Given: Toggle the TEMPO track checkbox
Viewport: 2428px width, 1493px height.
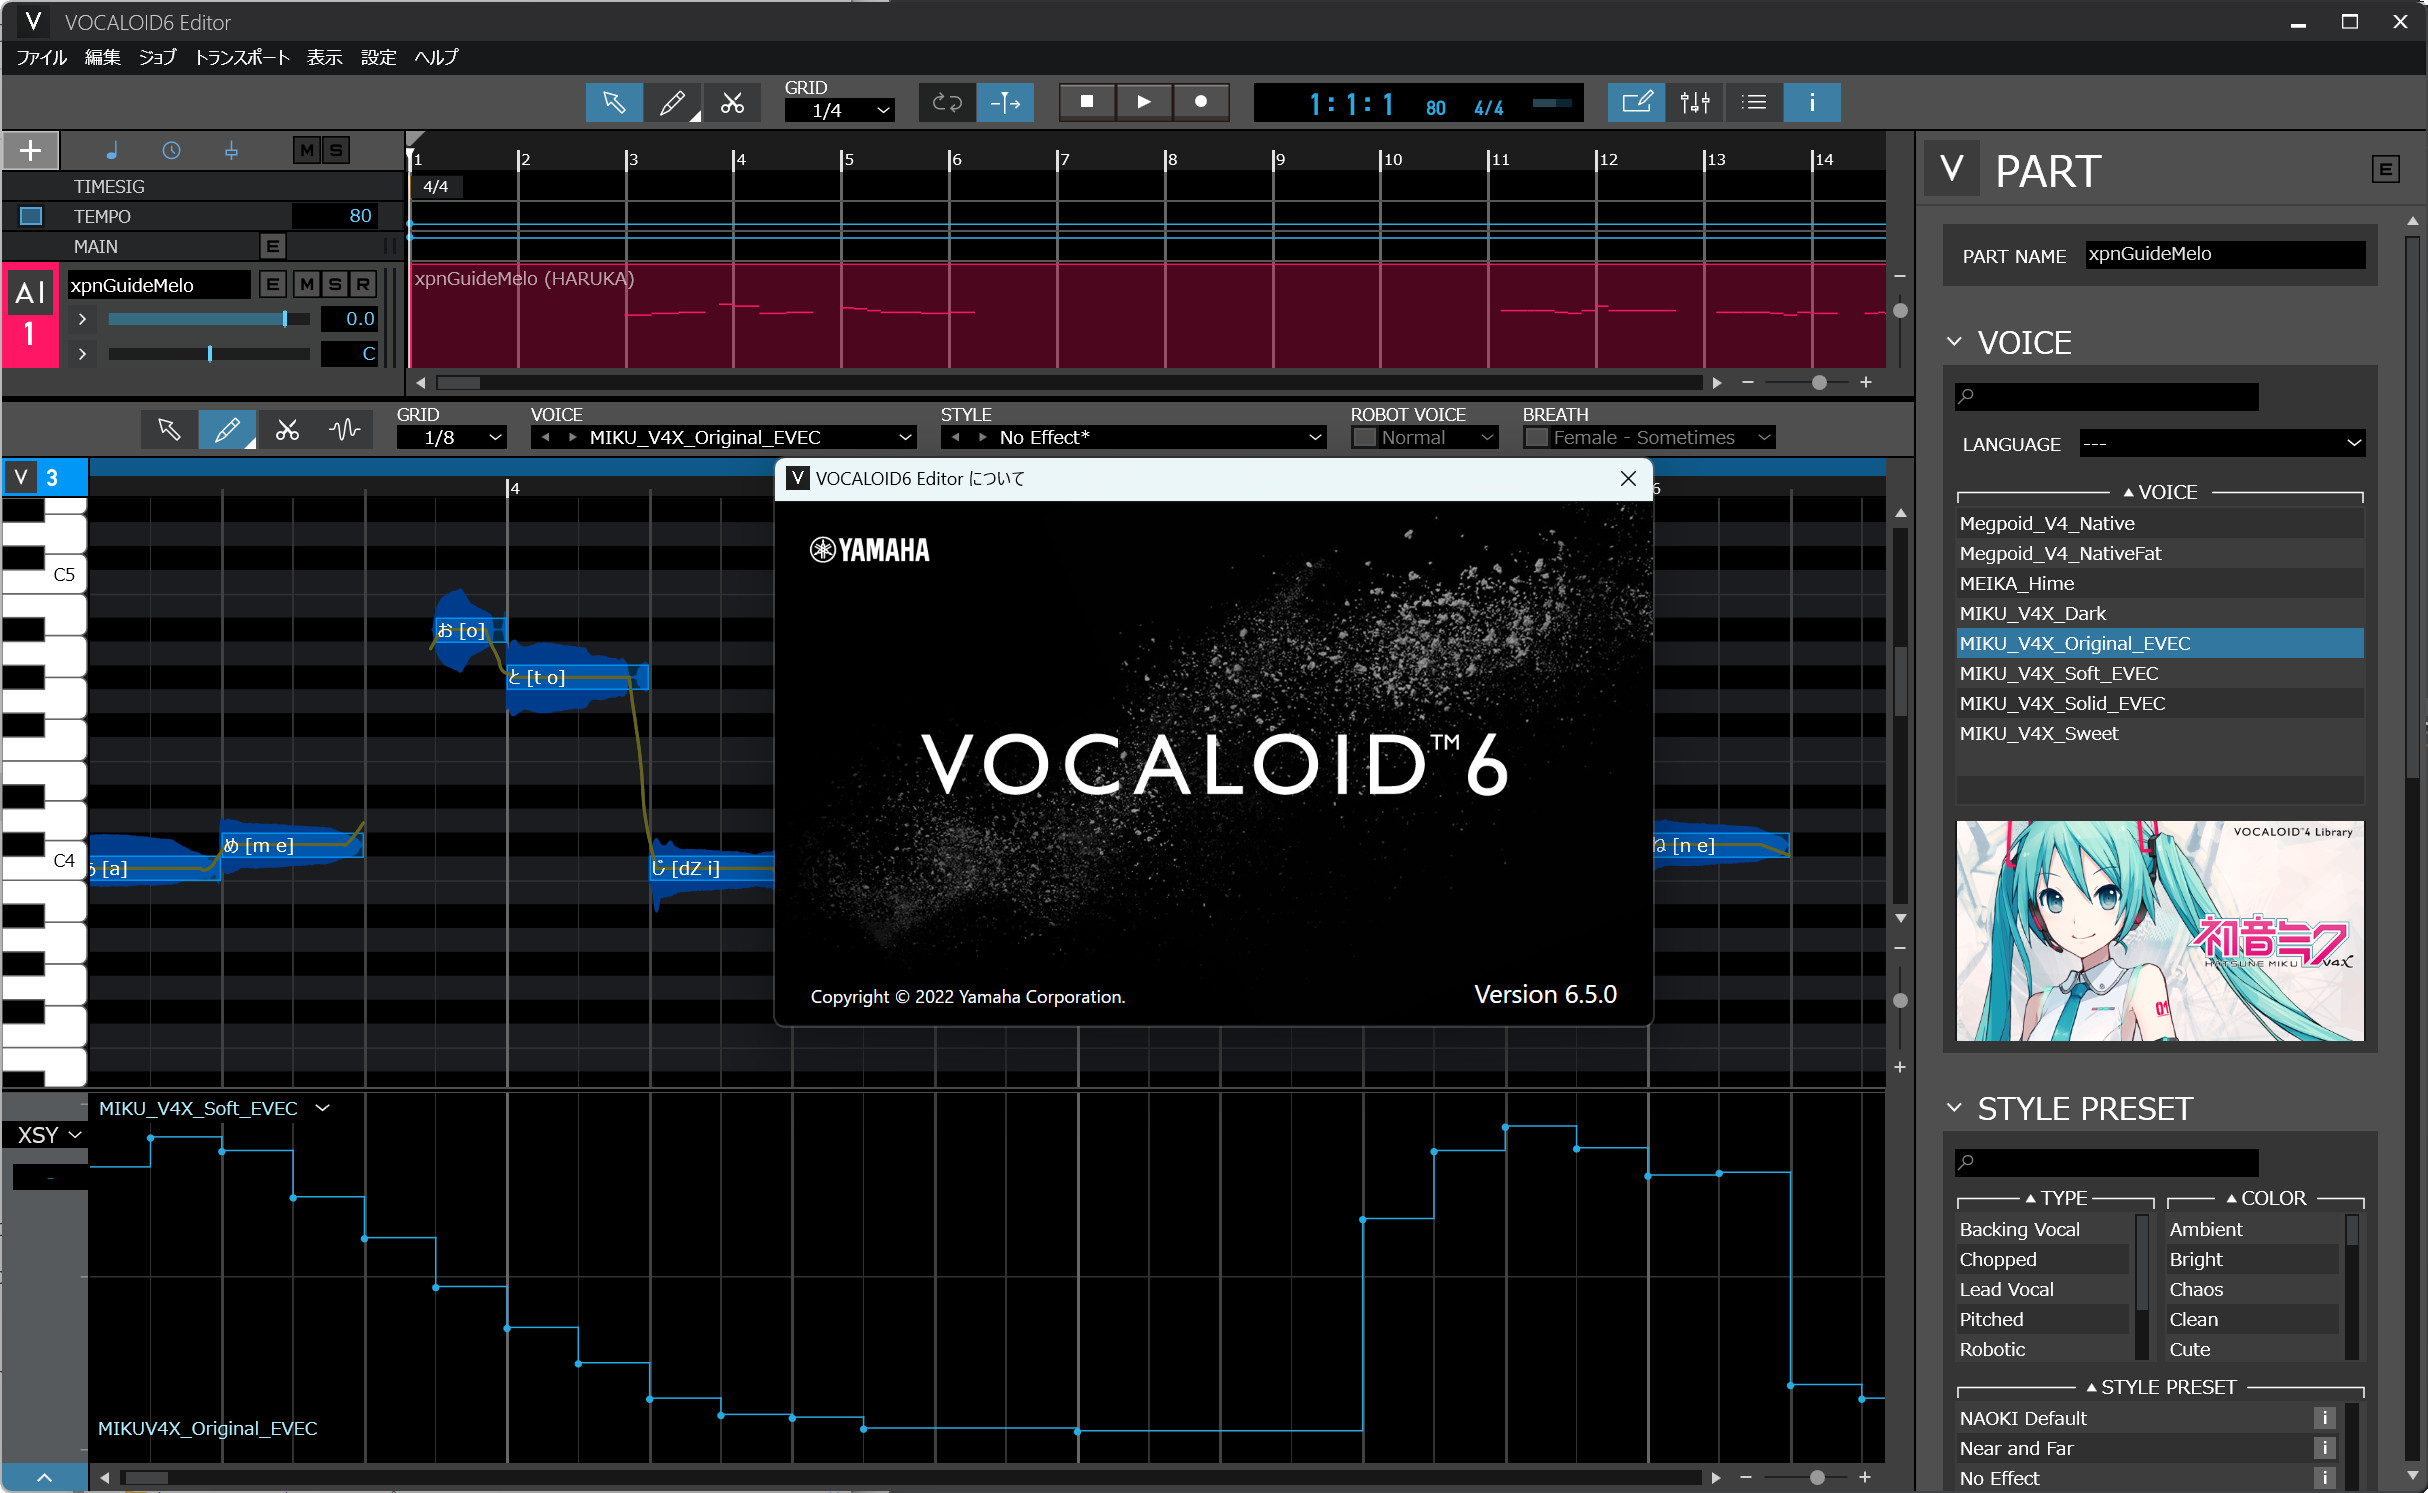Looking at the screenshot, I should click(x=31, y=216).
